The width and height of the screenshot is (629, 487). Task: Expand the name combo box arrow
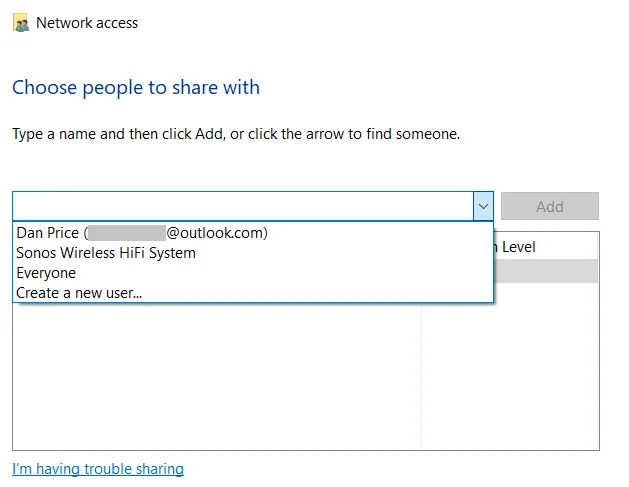[x=483, y=206]
